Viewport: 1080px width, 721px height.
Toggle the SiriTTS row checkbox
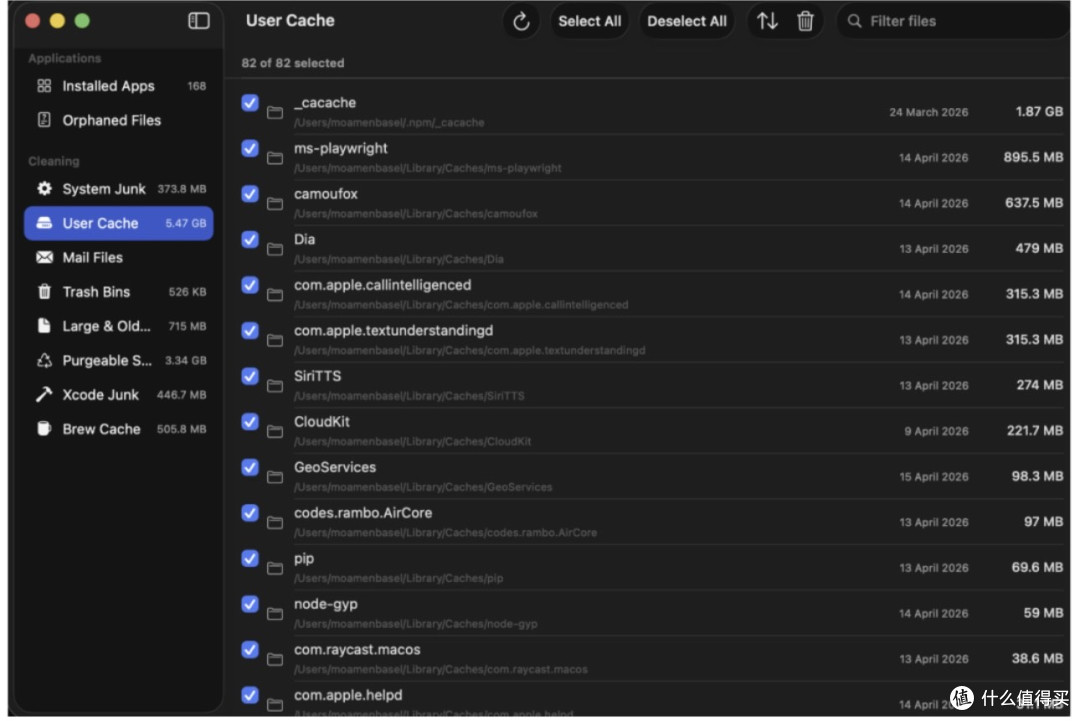(x=250, y=377)
